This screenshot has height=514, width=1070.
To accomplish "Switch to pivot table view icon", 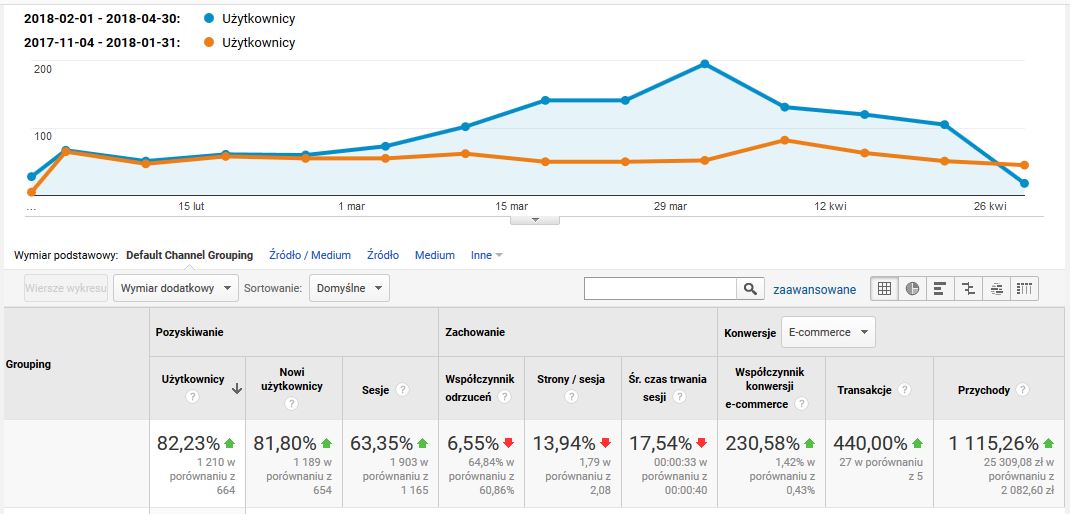I will (1024, 289).
